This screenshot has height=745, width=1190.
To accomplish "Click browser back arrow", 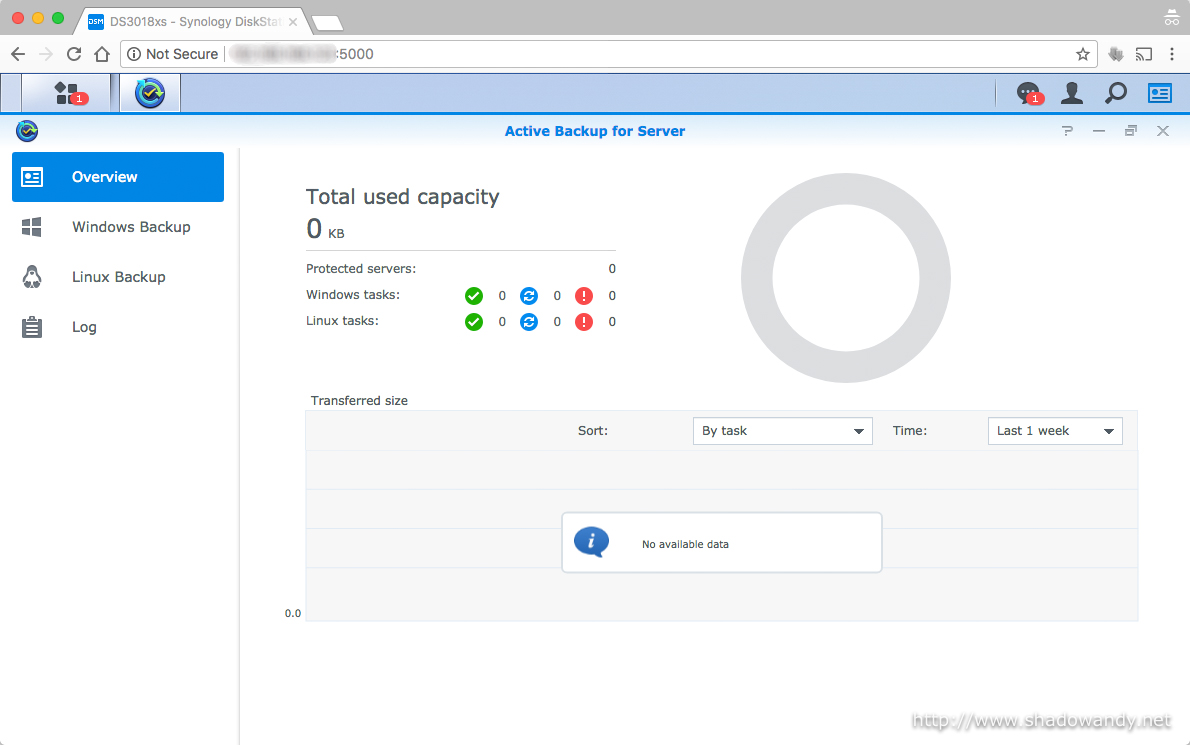I will click(18, 54).
